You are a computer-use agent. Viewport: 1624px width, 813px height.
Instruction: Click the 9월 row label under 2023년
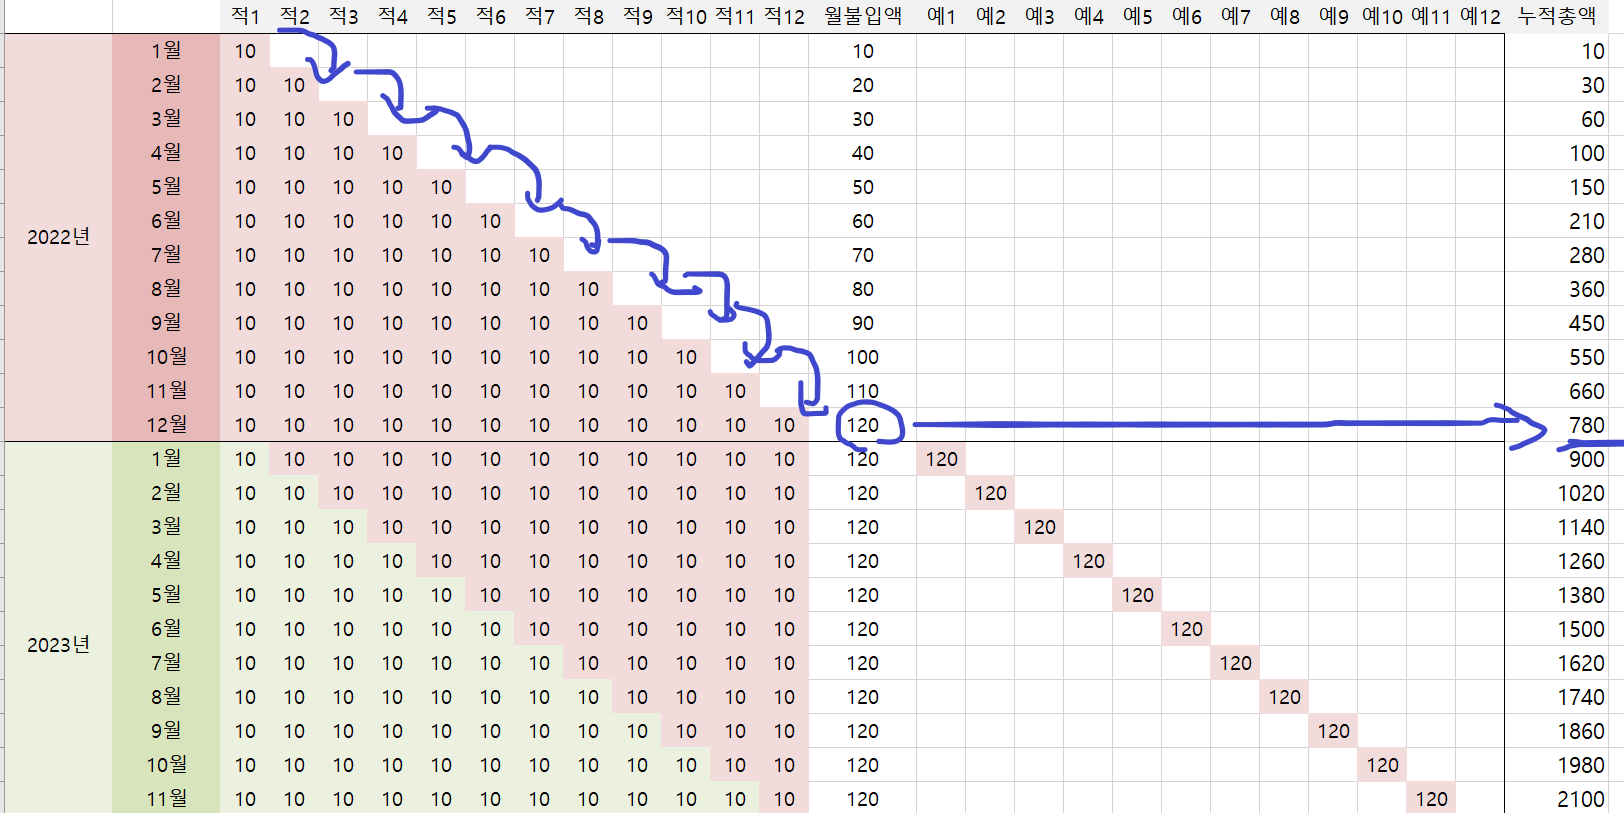tap(166, 730)
